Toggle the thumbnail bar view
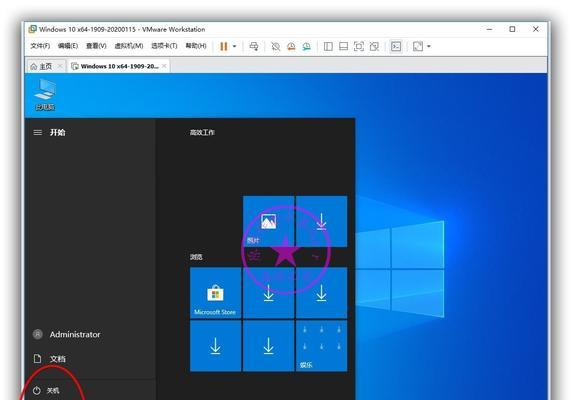This screenshot has width=572, height=400. tap(343, 46)
